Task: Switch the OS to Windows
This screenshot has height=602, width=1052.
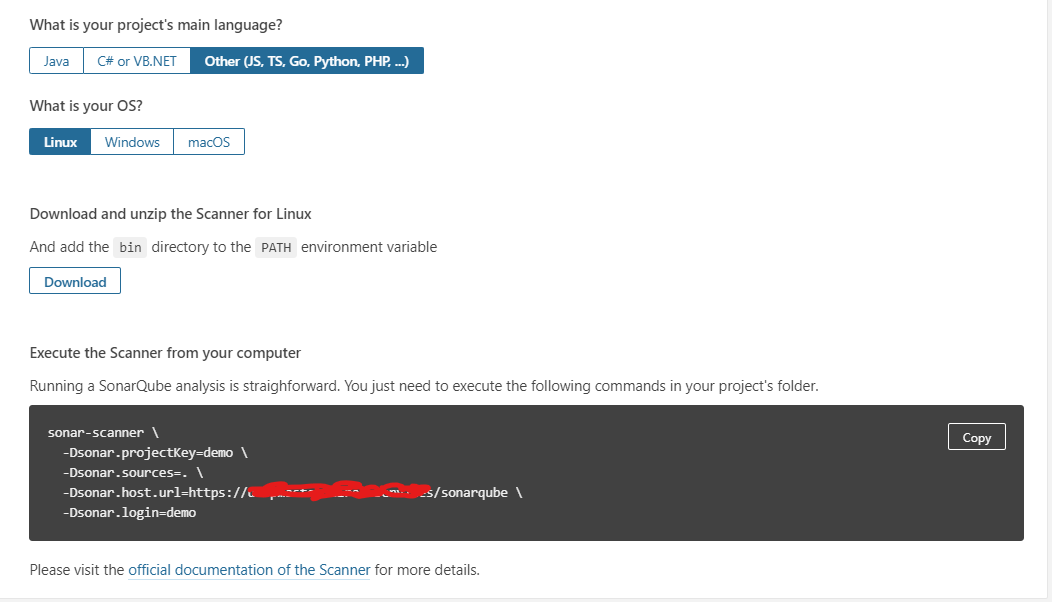Action: click(132, 142)
